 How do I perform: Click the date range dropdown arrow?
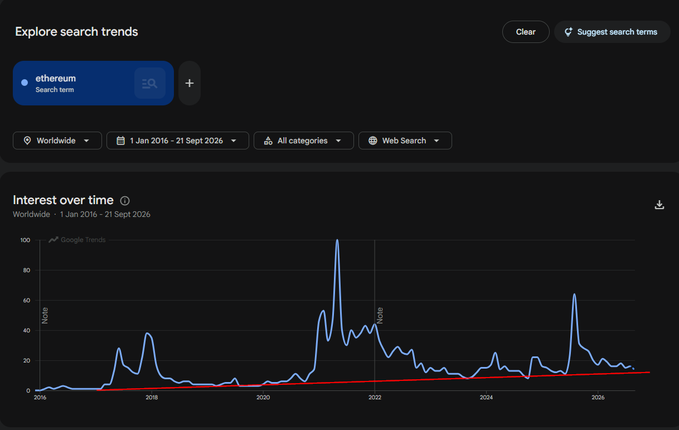[x=233, y=141]
